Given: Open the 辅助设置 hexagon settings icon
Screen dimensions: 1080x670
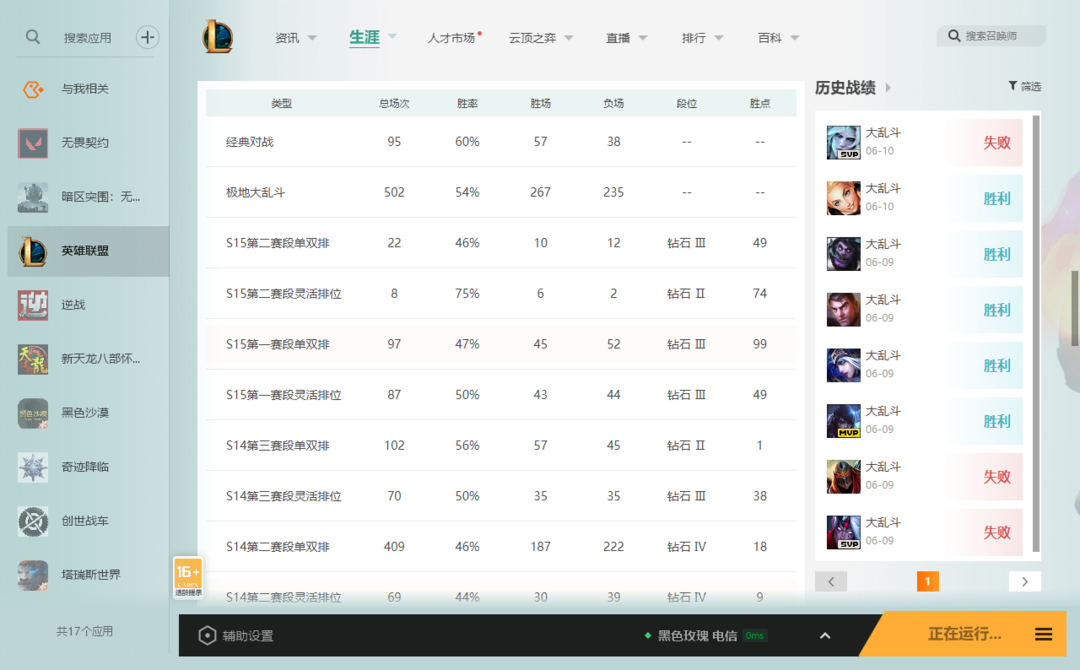Looking at the screenshot, I should point(207,636).
